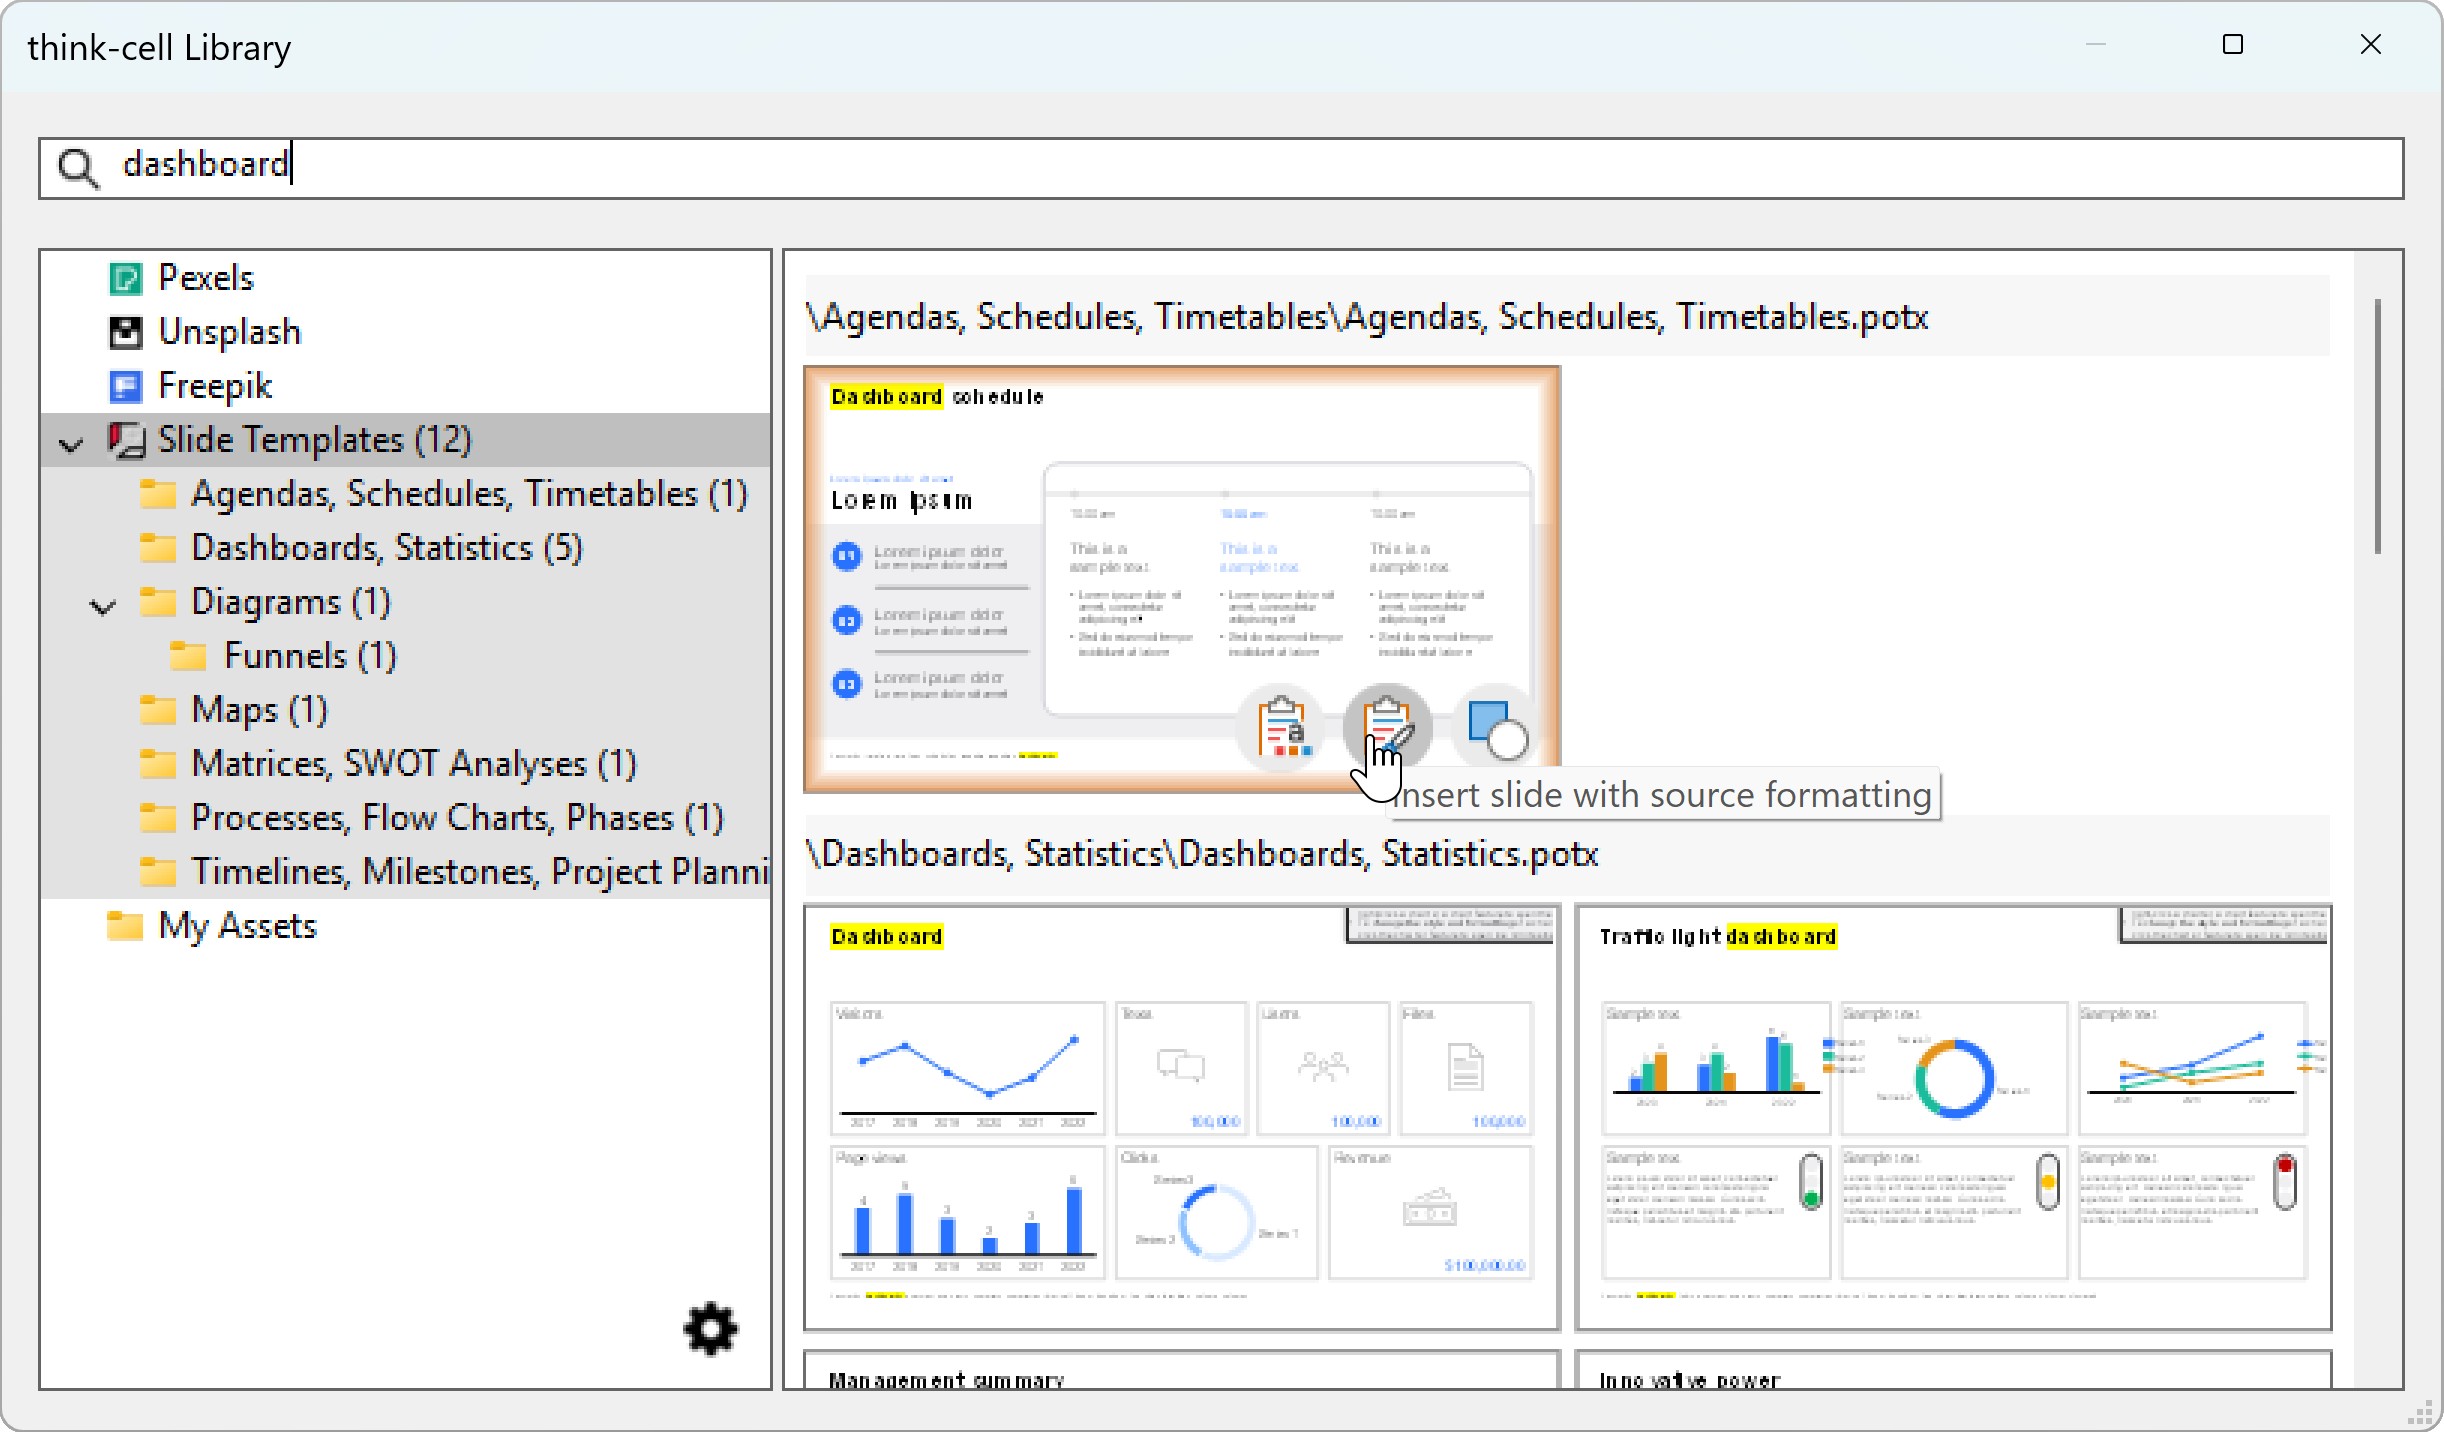
Task: Select the Freepik image source
Action: [x=214, y=386]
